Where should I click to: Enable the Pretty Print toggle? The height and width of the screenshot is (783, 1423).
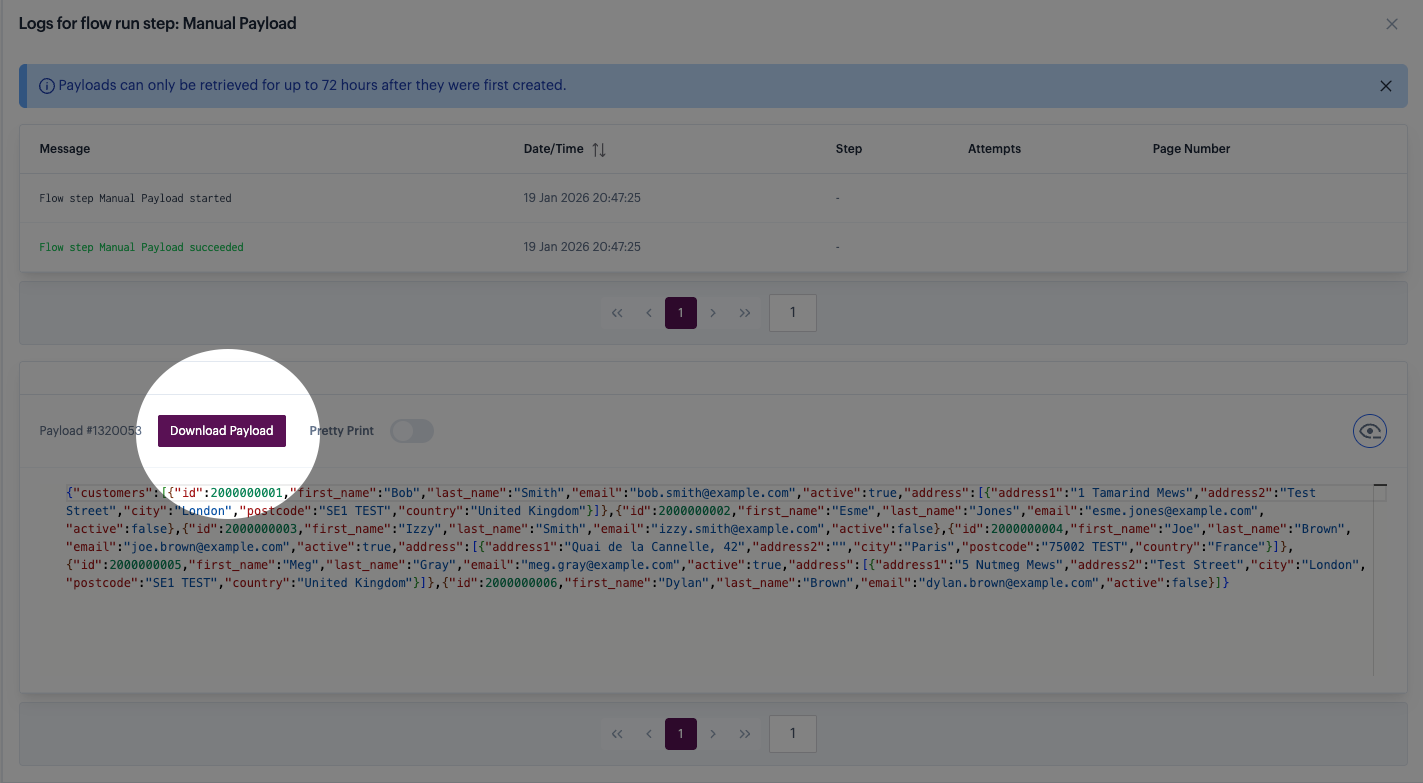coord(411,431)
